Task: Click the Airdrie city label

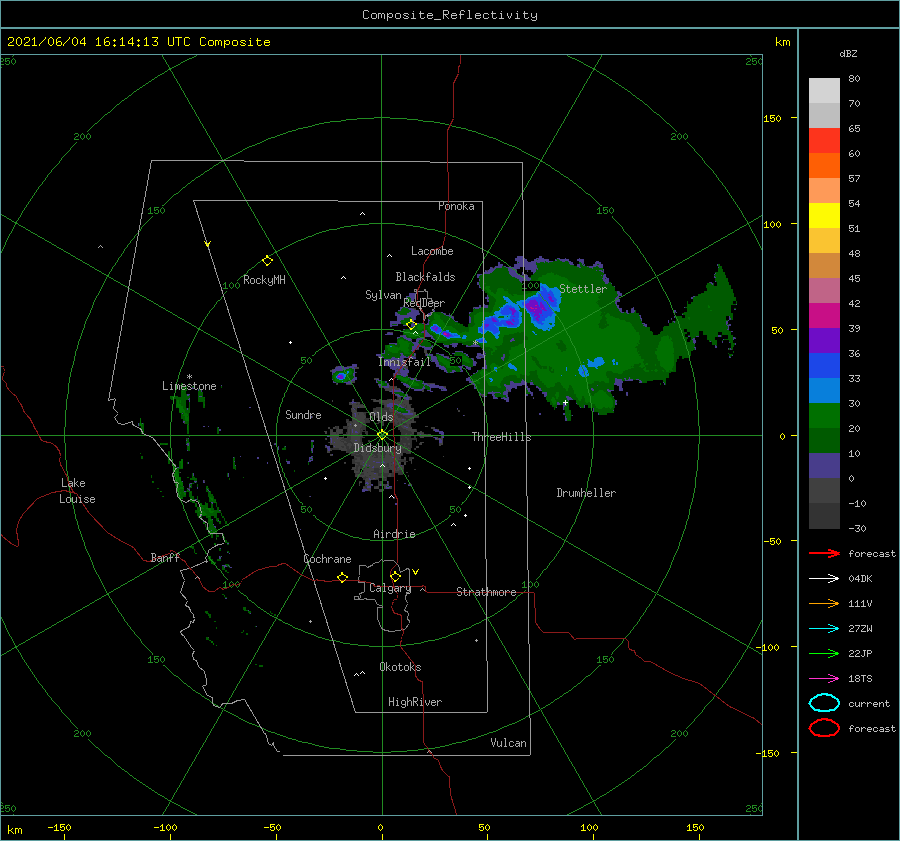Action: coord(394,534)
